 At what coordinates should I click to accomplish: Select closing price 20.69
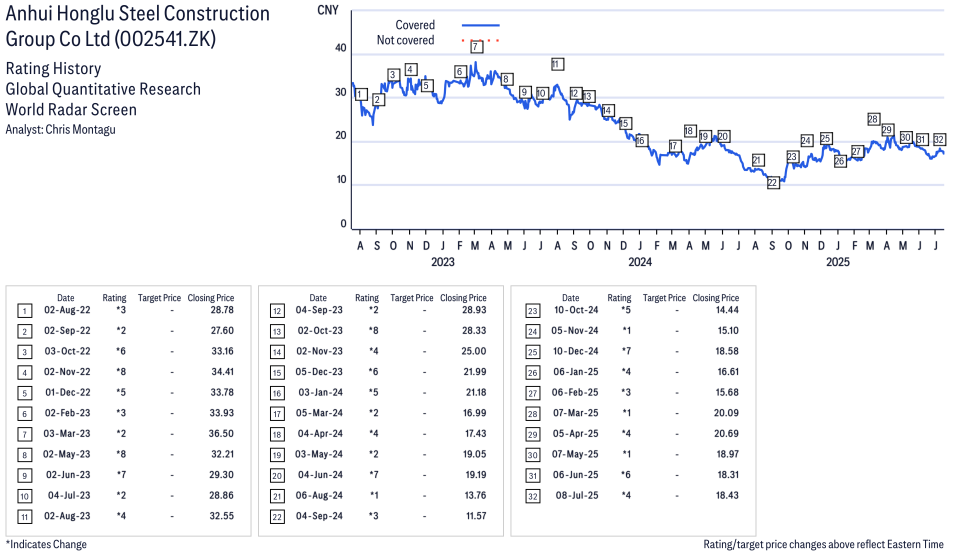727,433
